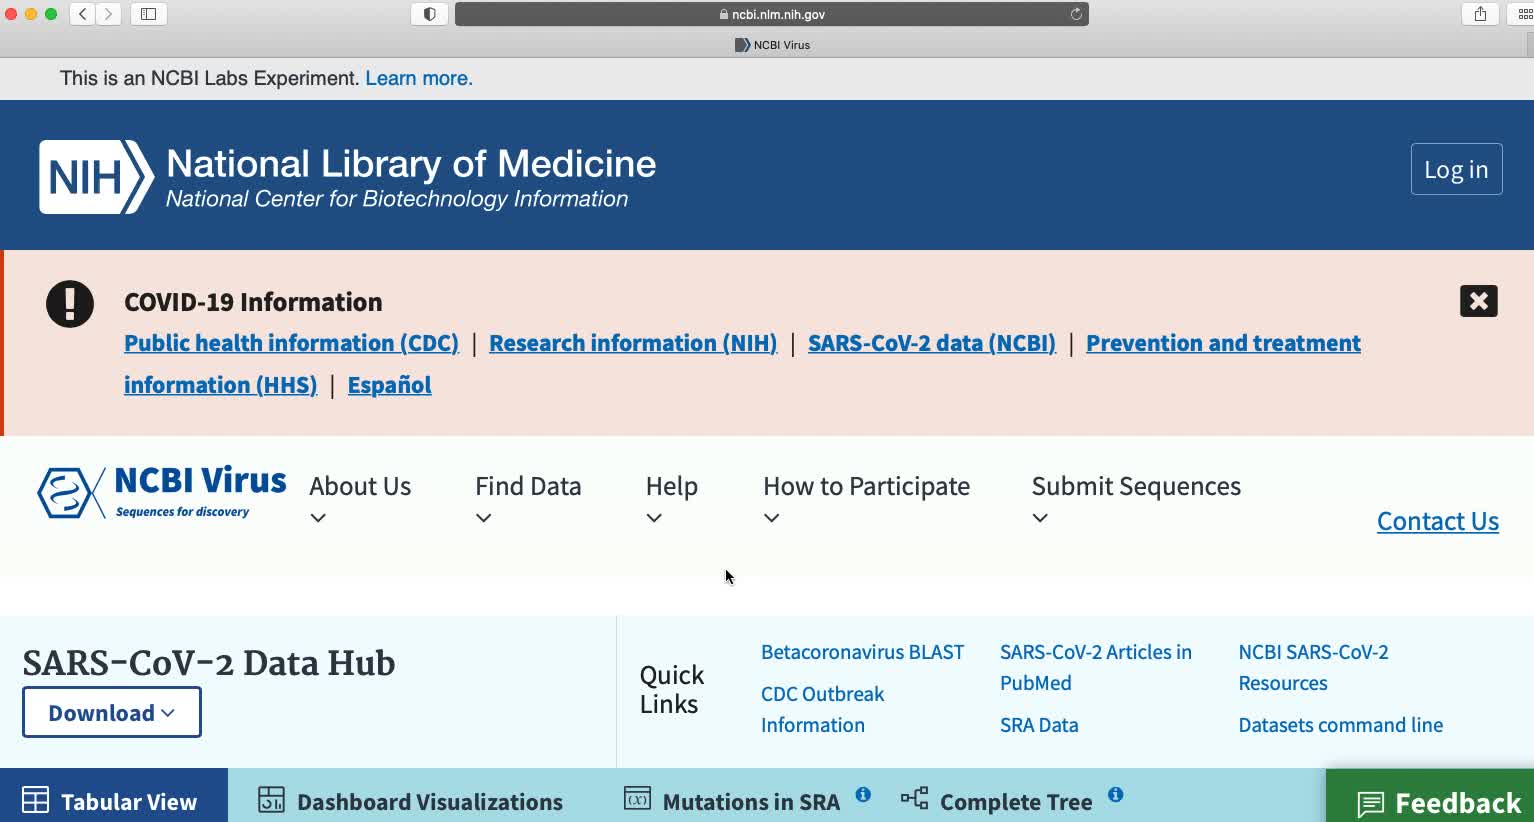This screenshot has width=1534, height=822.
Task: Open Public health information (CDC) link
Action: coord(291,343)
